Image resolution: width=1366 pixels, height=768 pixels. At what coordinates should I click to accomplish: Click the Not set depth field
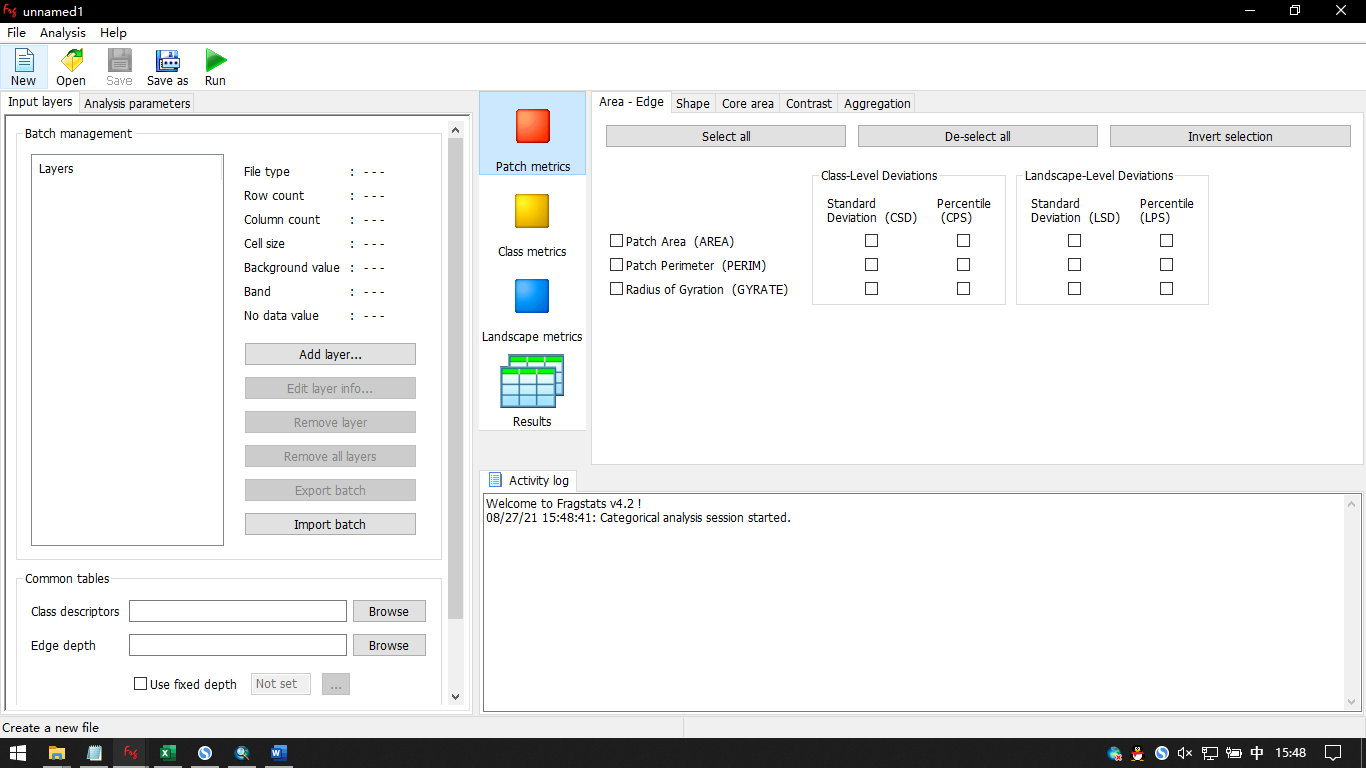(281, 684)
